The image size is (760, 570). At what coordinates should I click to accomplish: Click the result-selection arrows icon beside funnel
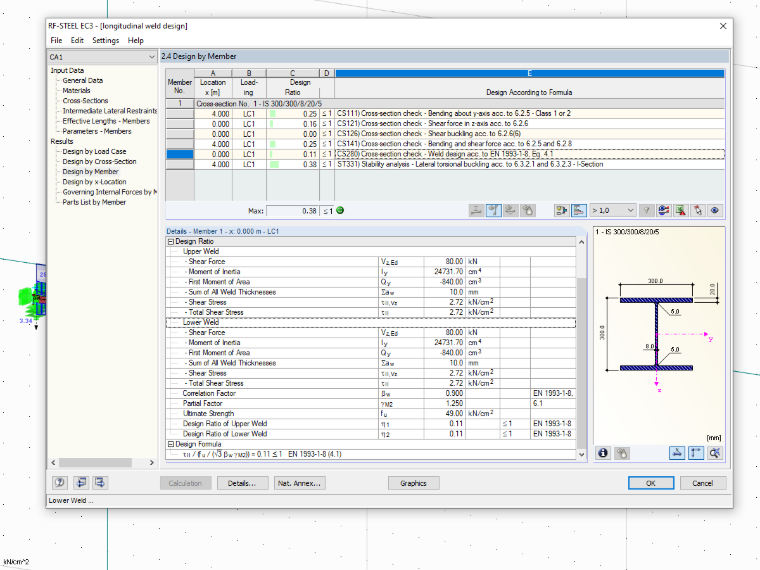664,210
